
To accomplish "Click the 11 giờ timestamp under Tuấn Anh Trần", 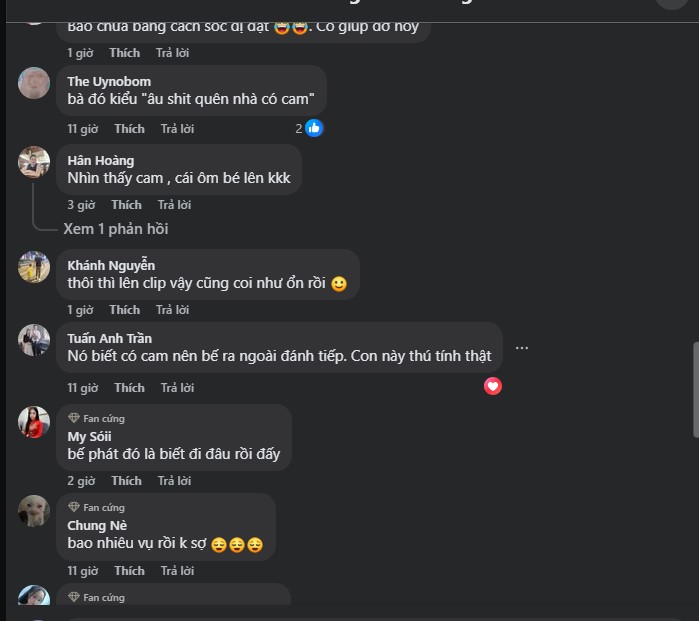I will tap(82, 388).
